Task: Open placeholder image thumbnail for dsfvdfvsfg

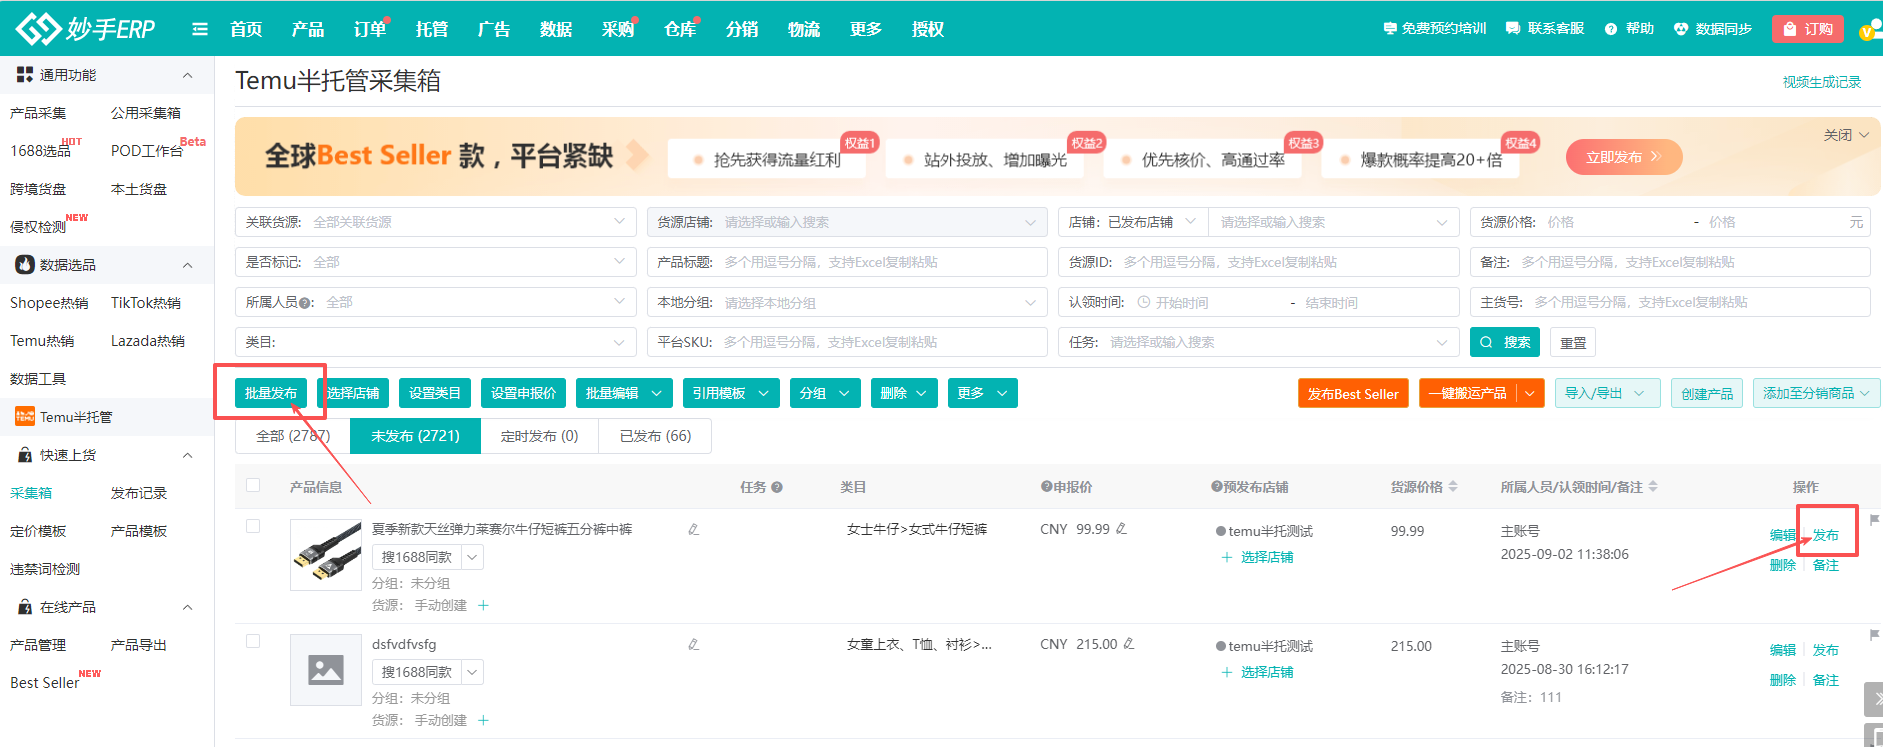Action: (326, 670)
